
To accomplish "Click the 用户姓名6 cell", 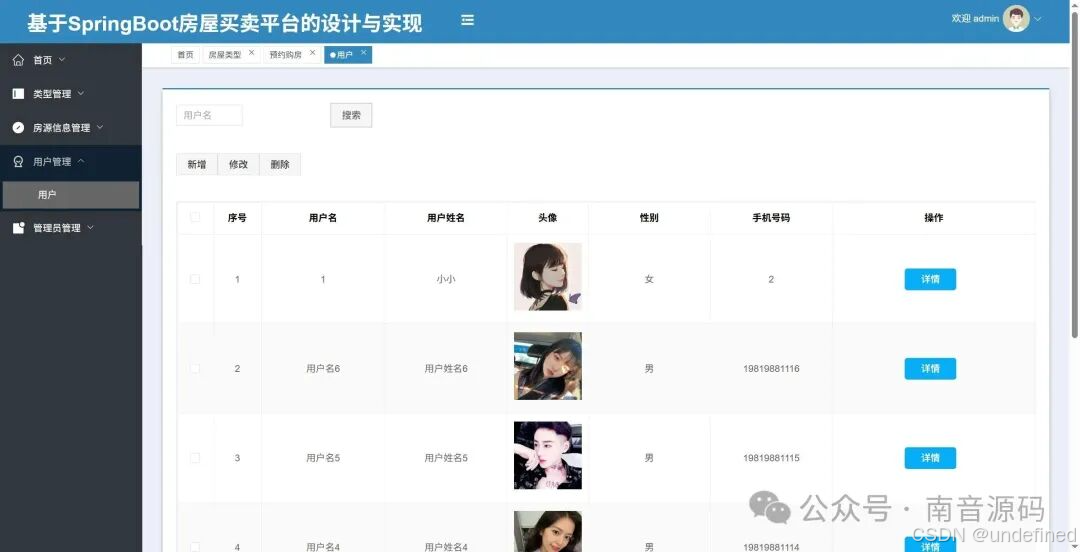I will point(446,369).
